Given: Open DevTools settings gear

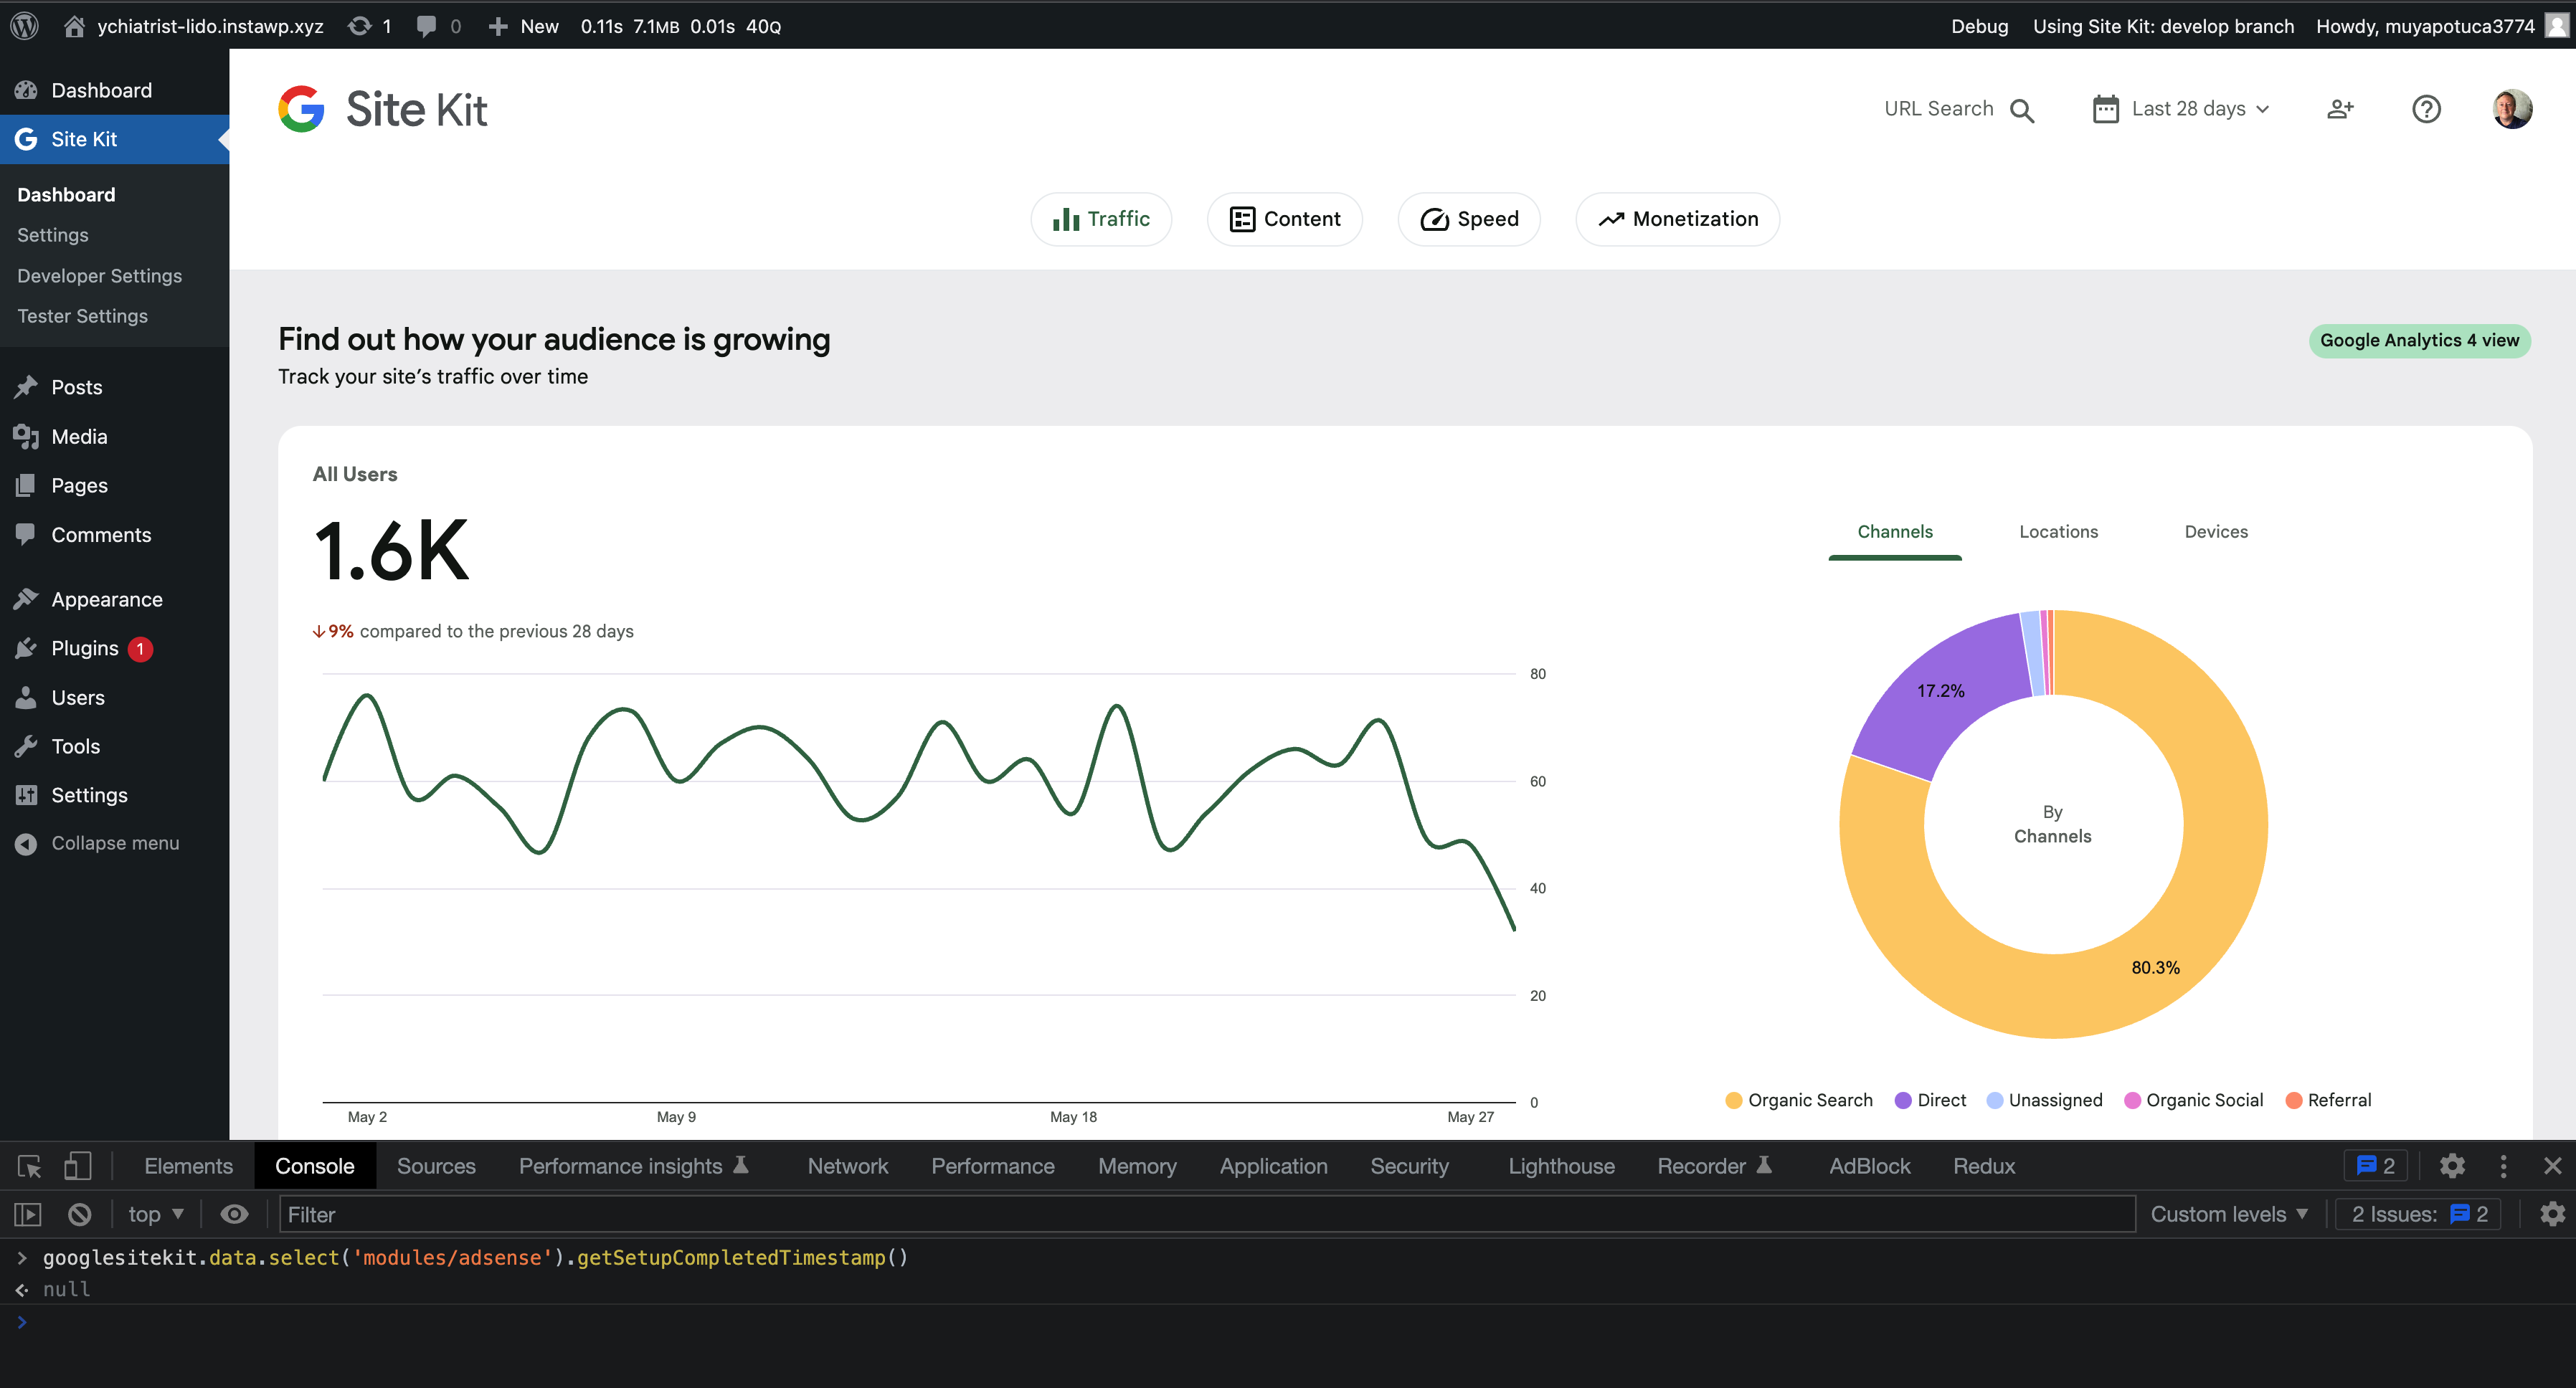Looking at the screenshot, I should click(x=2452, y=1165).
